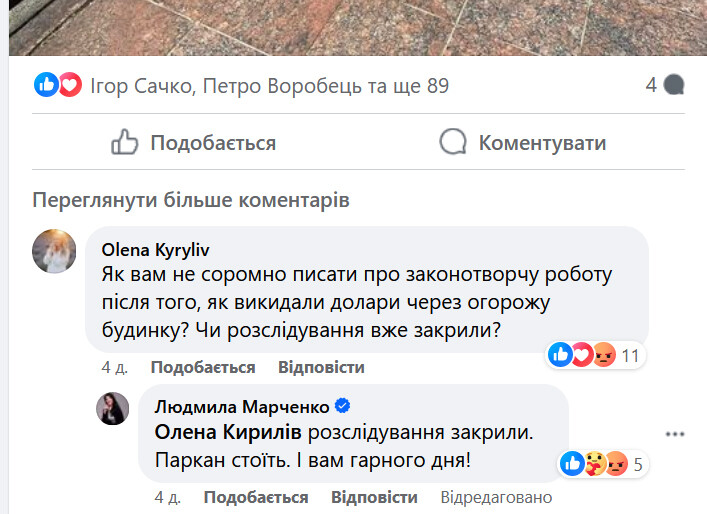This screenshot has width=707, height=514.
Task: Click the verified badge beside Людмила Марченко
Action: coord(343,406)
